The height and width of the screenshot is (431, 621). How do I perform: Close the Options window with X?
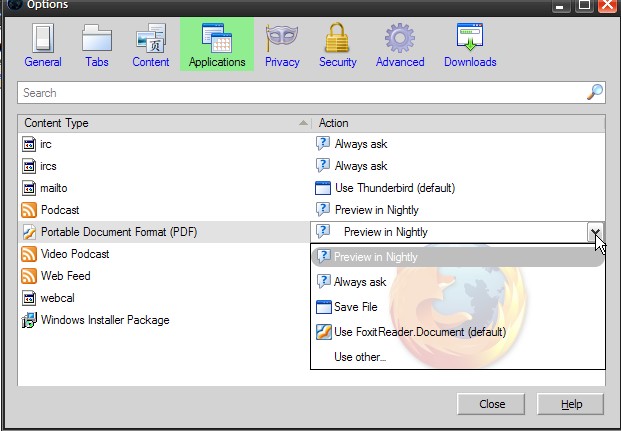pyautogui.click(x=607, y=6)
